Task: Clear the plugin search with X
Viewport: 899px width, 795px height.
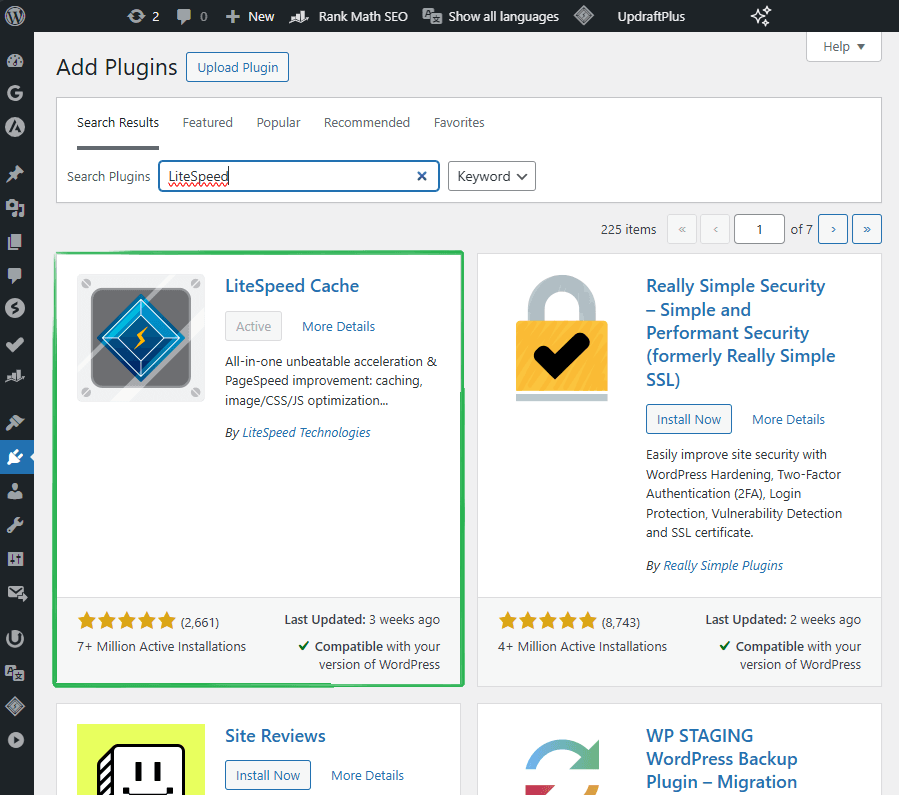Action: (421, 176)
